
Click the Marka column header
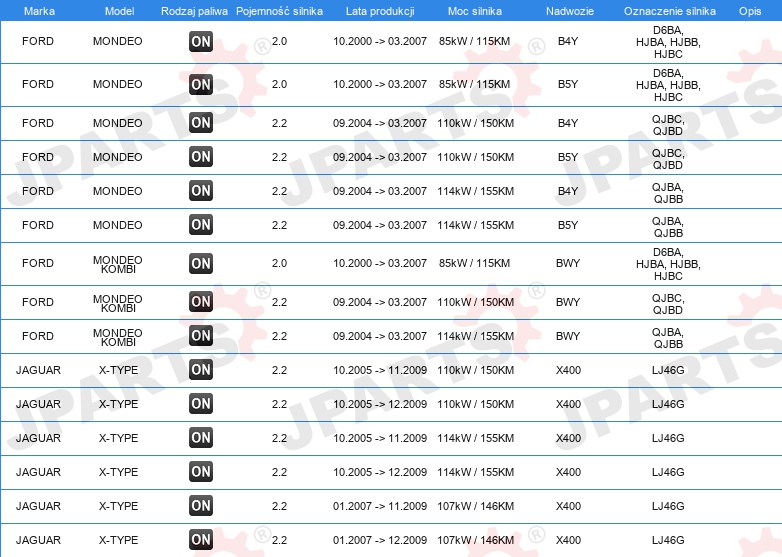point(39,11)
